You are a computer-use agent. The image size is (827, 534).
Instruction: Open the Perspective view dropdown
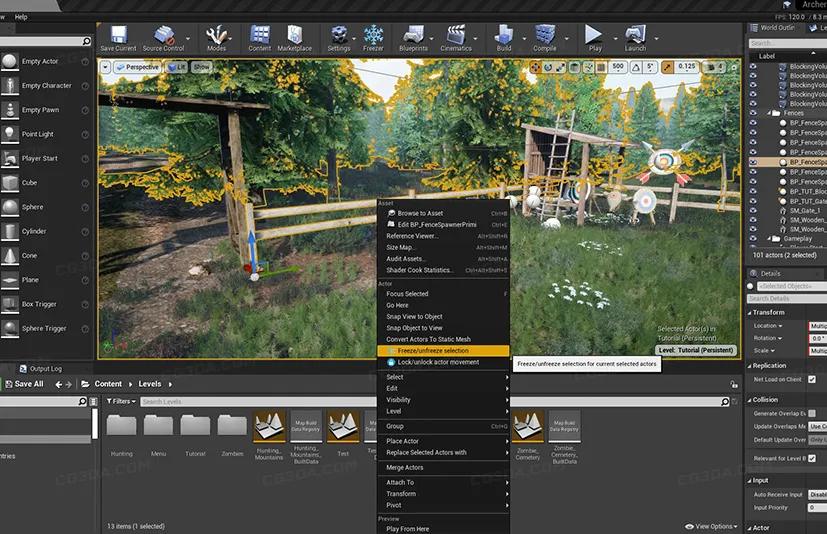pyautogui.click(x=137, y=67)
